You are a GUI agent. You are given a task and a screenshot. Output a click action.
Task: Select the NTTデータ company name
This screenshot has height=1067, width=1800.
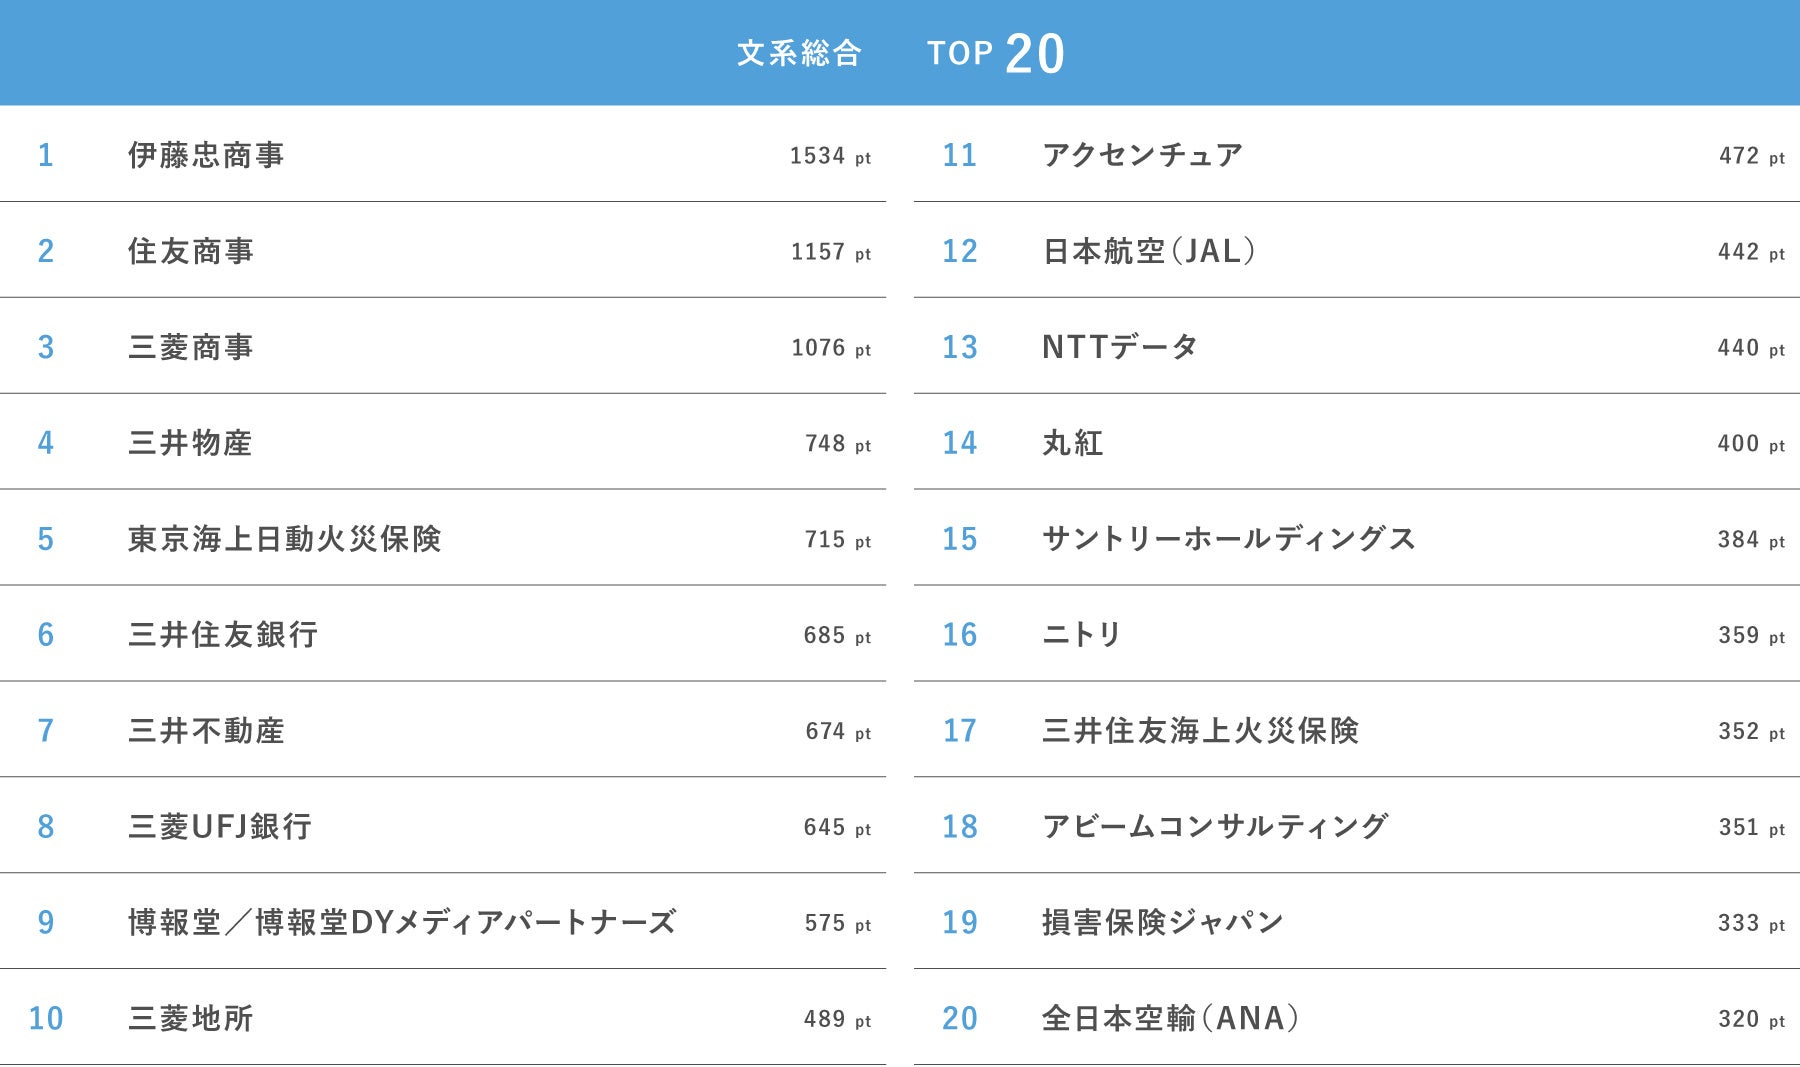pyautogui.click(x=1120, y=347)
